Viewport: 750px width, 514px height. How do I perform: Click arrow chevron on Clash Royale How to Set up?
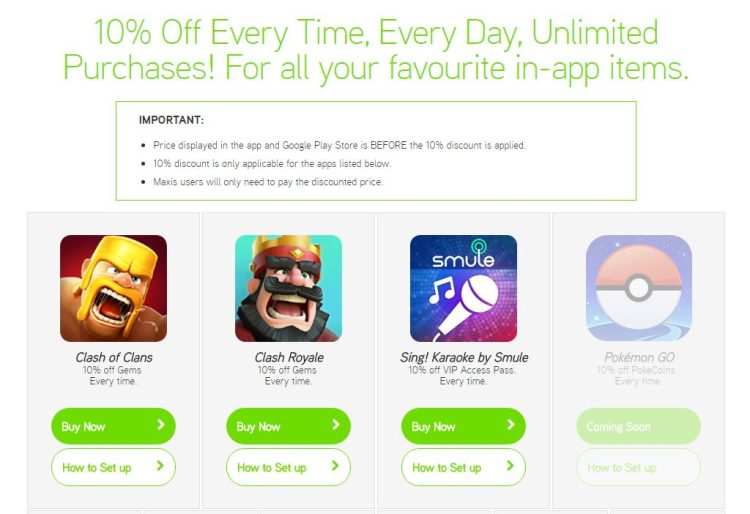pos(335,466)
